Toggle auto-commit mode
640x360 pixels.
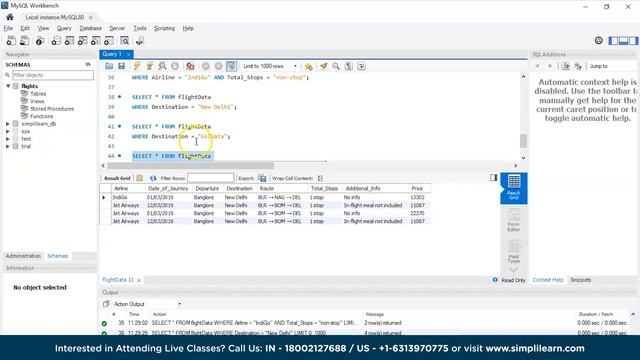click(x=231, y=66)
